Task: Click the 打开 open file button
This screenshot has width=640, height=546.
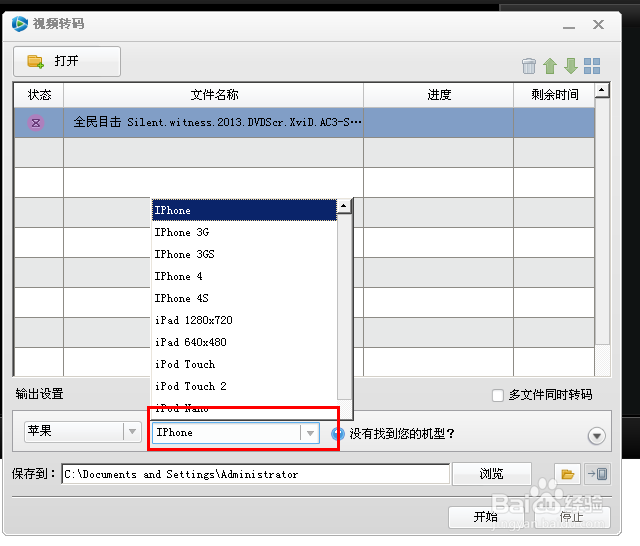Action: point(67,61)
